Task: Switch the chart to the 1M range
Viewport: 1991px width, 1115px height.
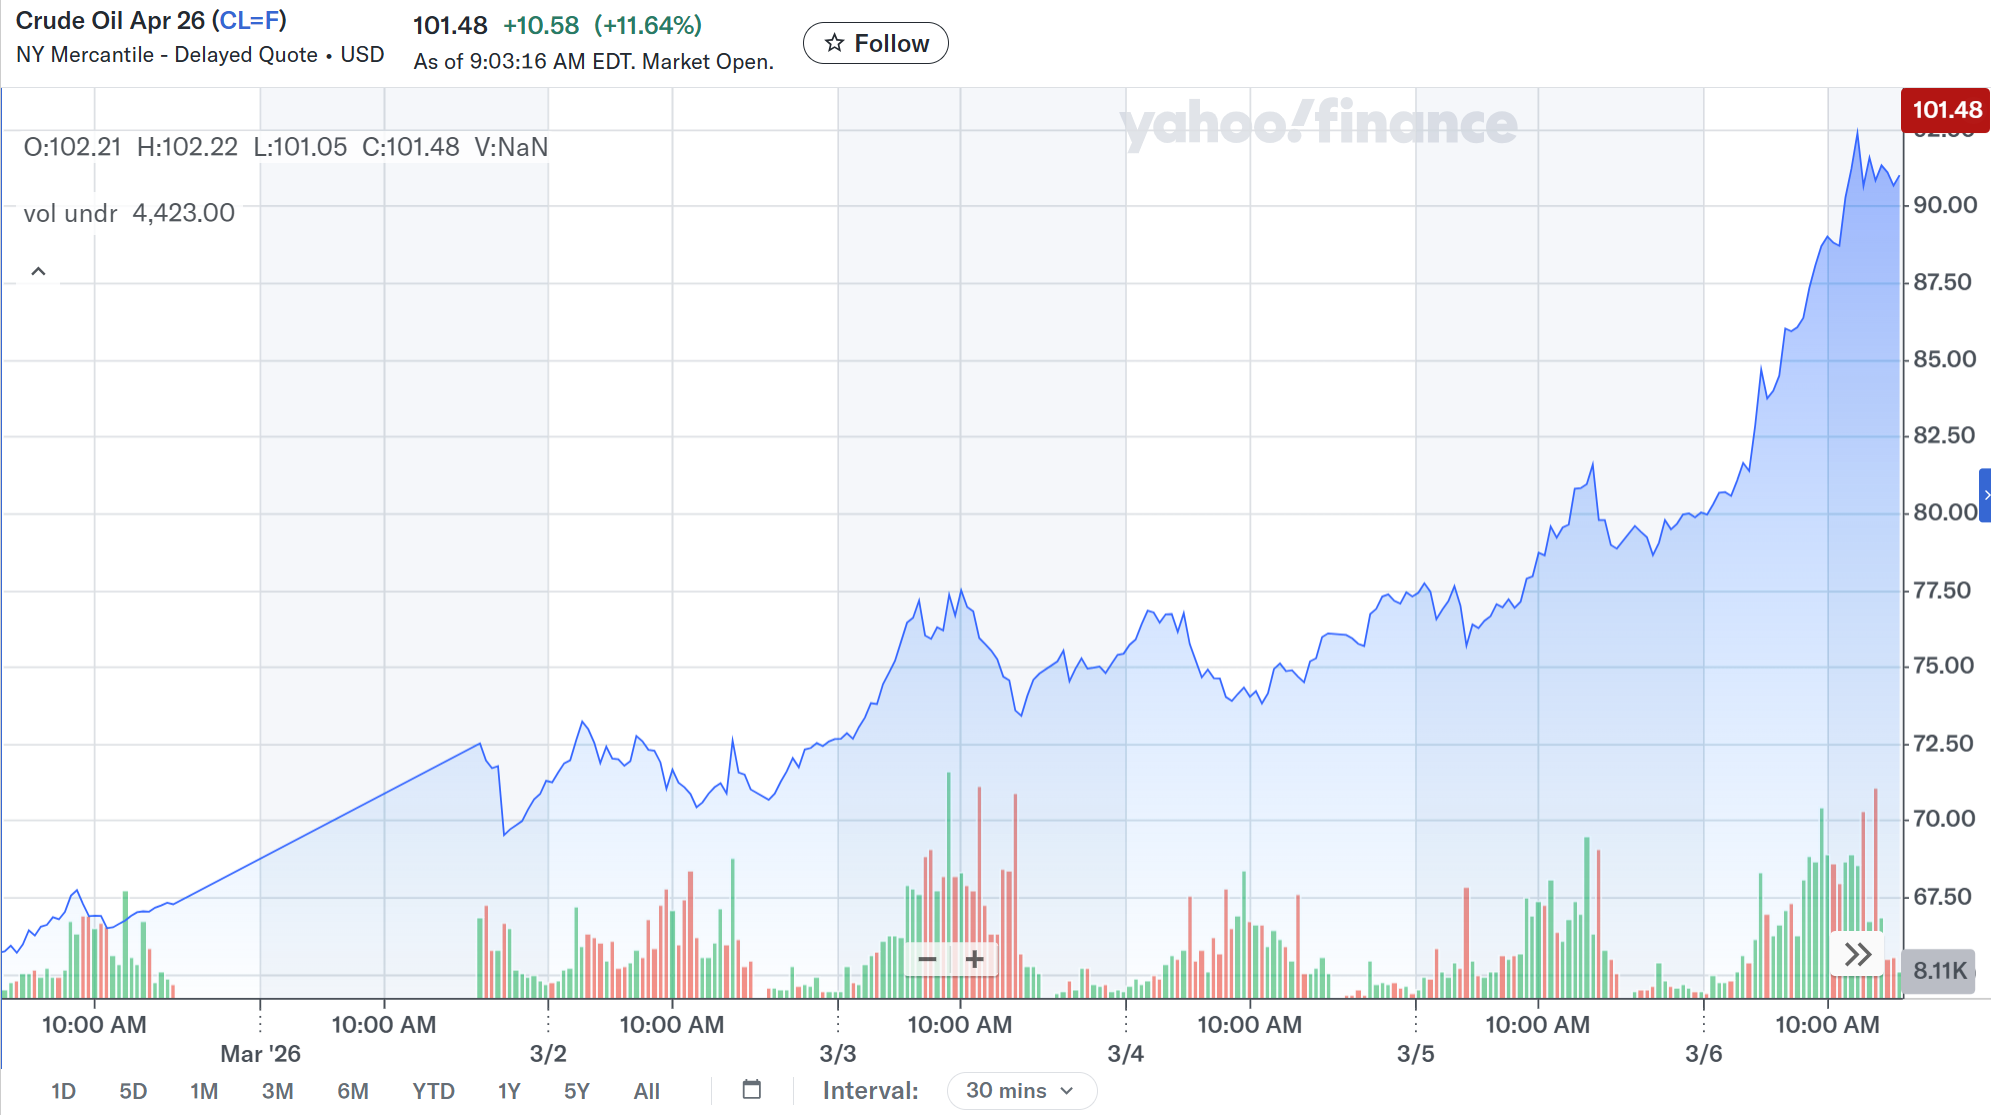Action: [204, 1091]
